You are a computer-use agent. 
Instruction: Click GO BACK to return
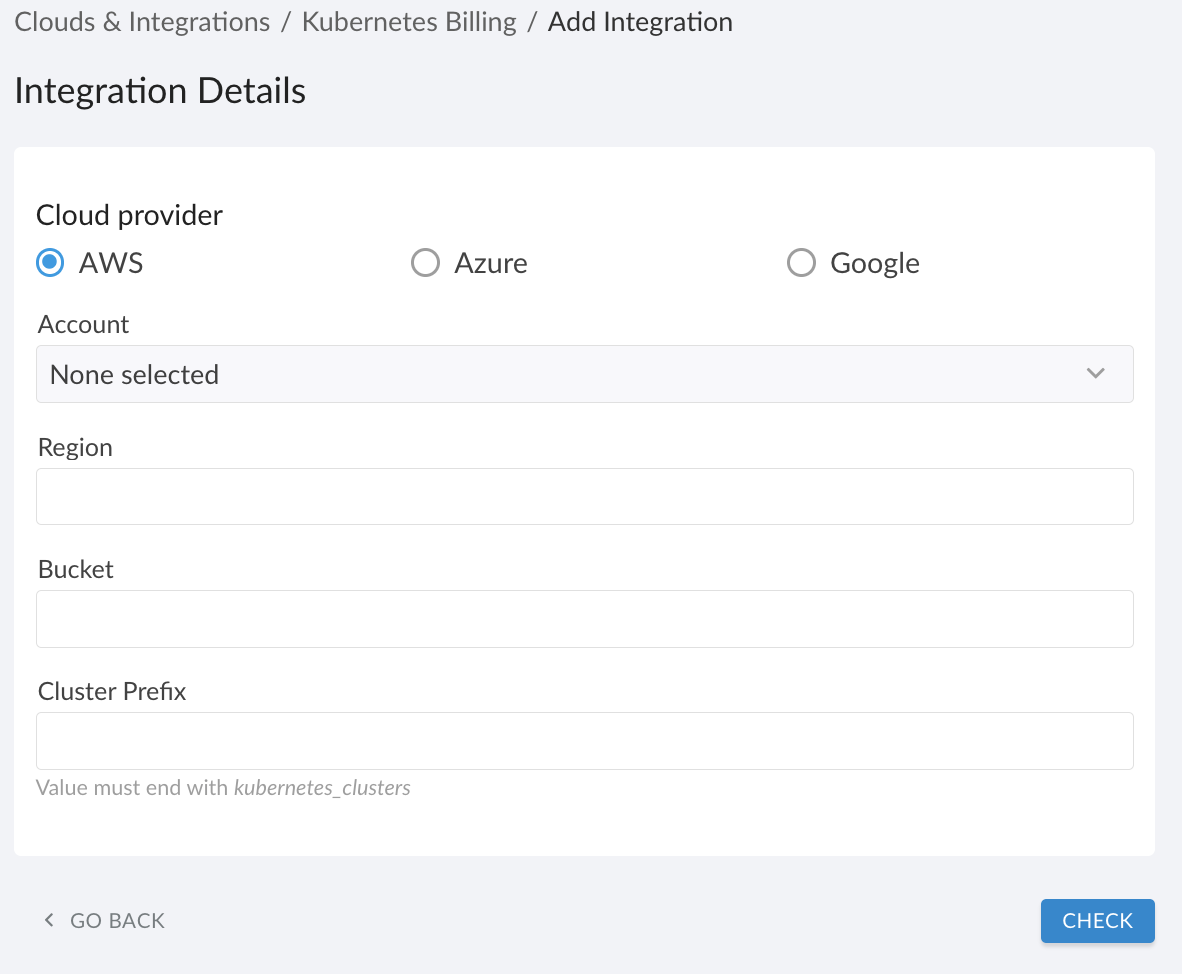tap(117, 920)
